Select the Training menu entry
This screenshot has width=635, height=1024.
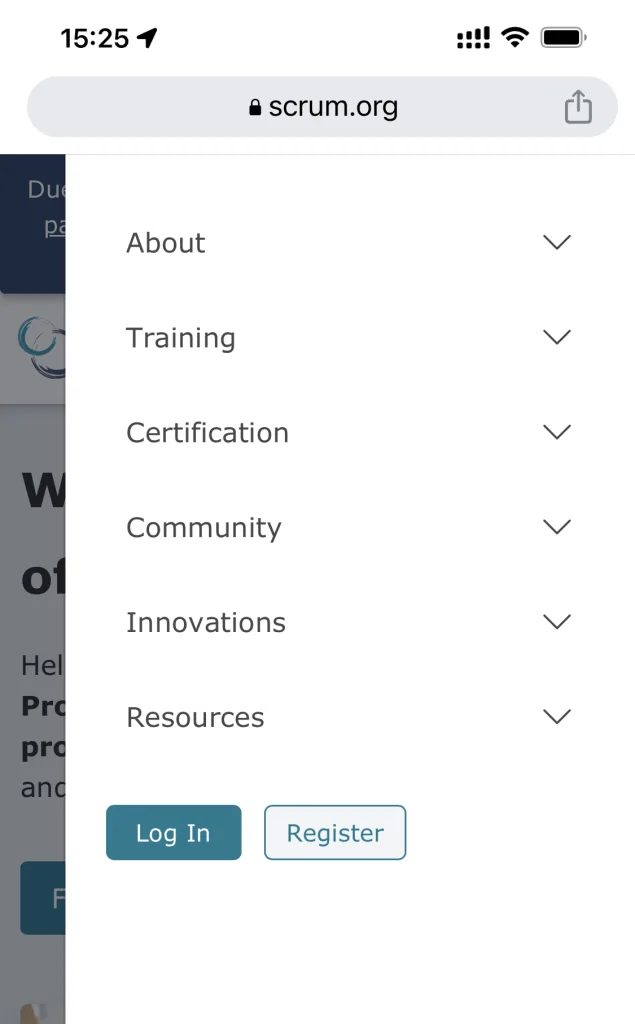180,338
